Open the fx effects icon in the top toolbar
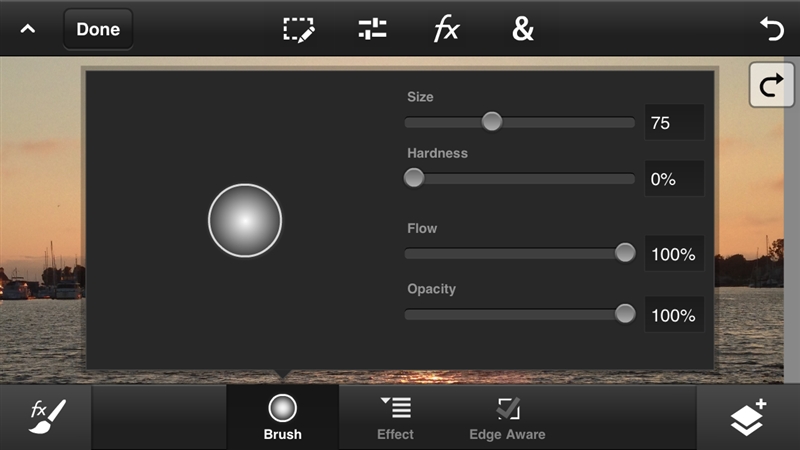 446,29
